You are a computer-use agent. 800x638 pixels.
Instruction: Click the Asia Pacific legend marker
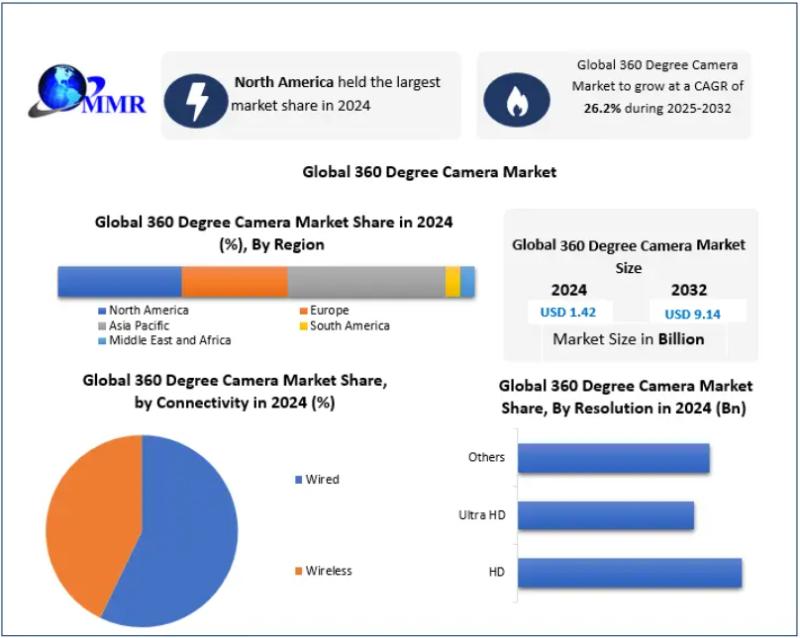(x=102, y=326)
